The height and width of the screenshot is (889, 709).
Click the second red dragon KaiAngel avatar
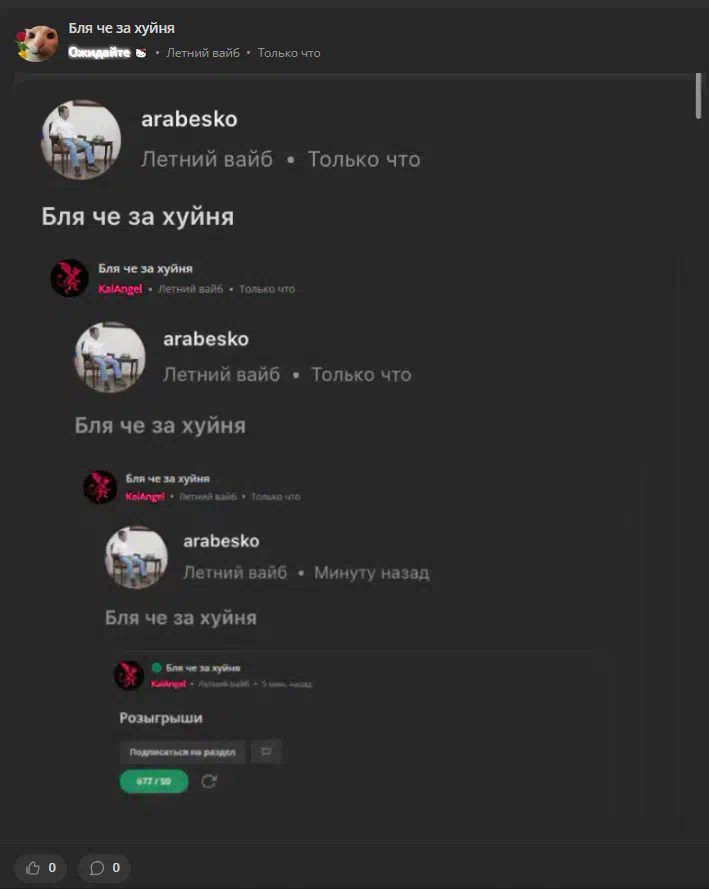click(x=100, y=487)
